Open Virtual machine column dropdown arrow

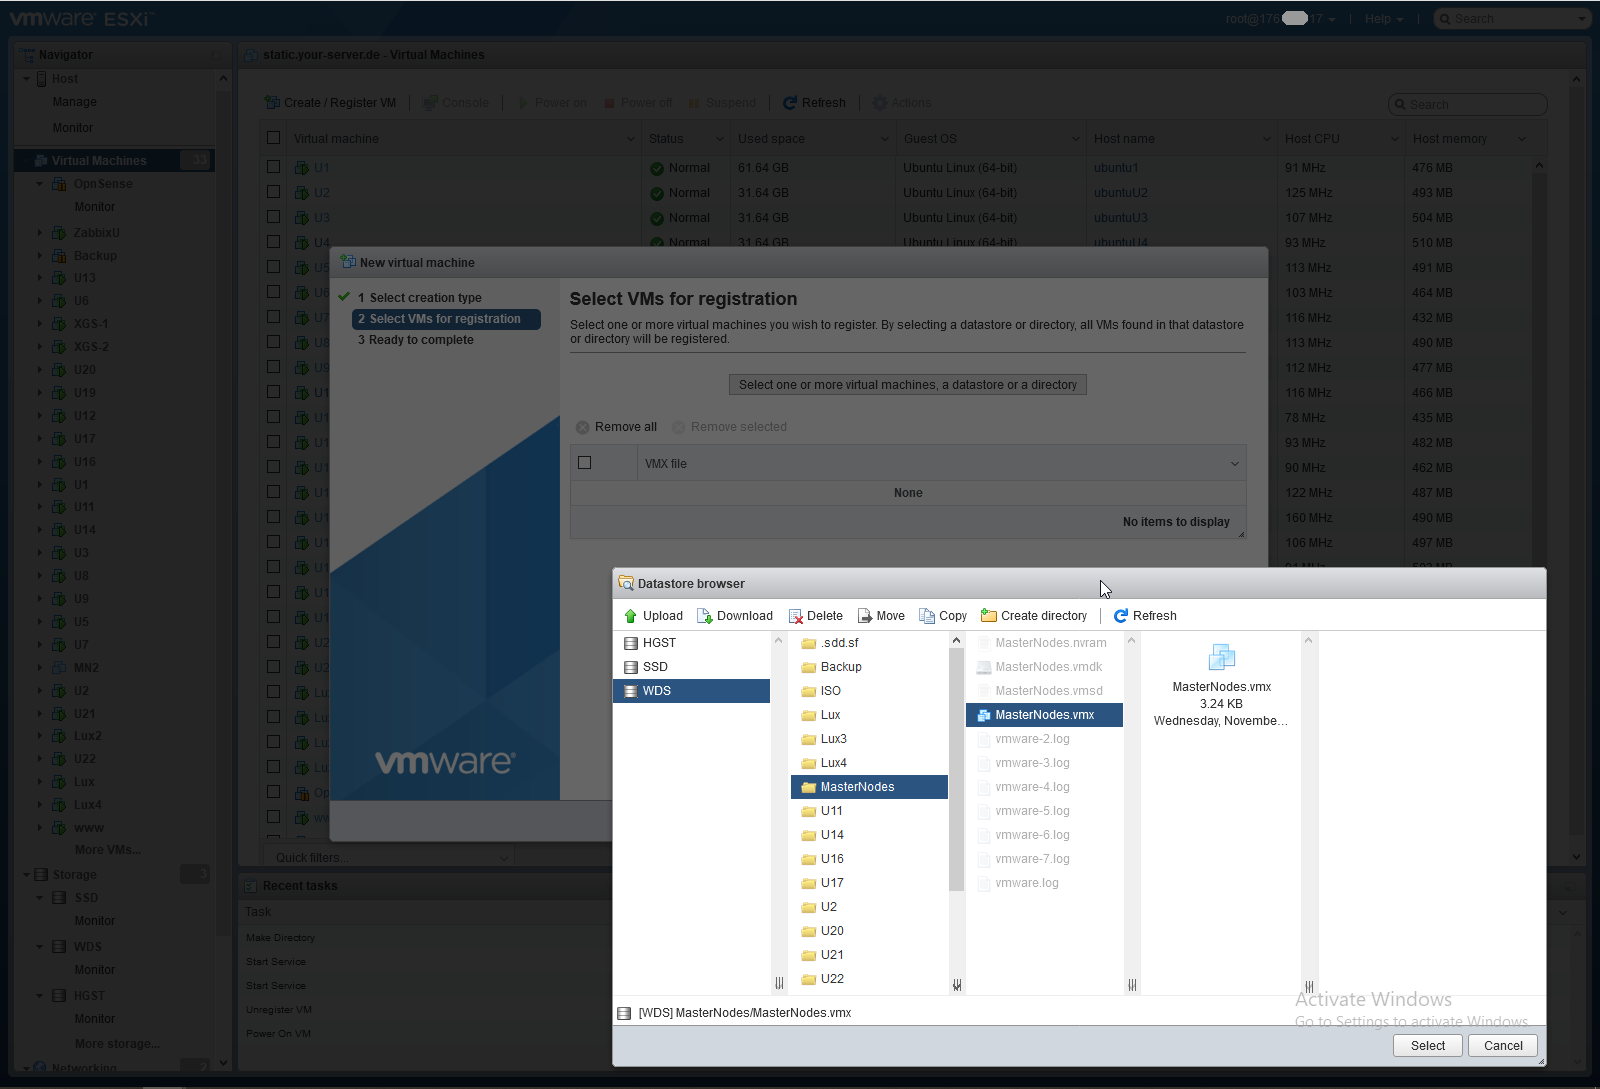630,139
